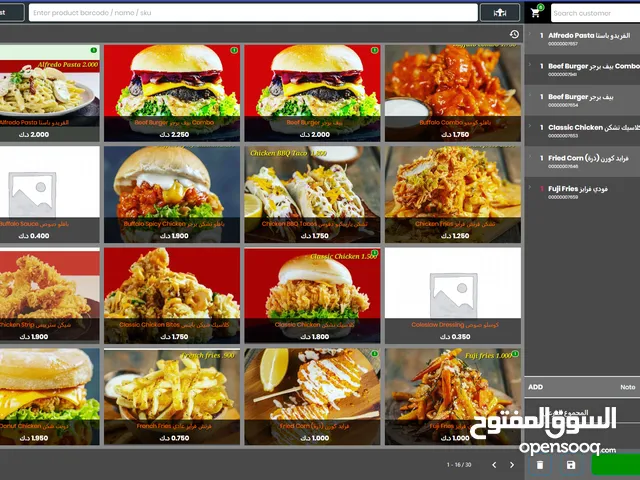Select Classic Chicken line in order list
Image resolution: width=640 pixels, height=480 pixels.
pyautogui.click(x=582, y=131)
